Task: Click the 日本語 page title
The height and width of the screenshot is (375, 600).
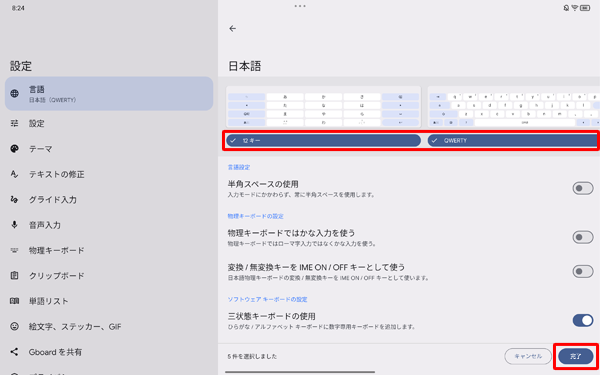Action: coord(245,66)
